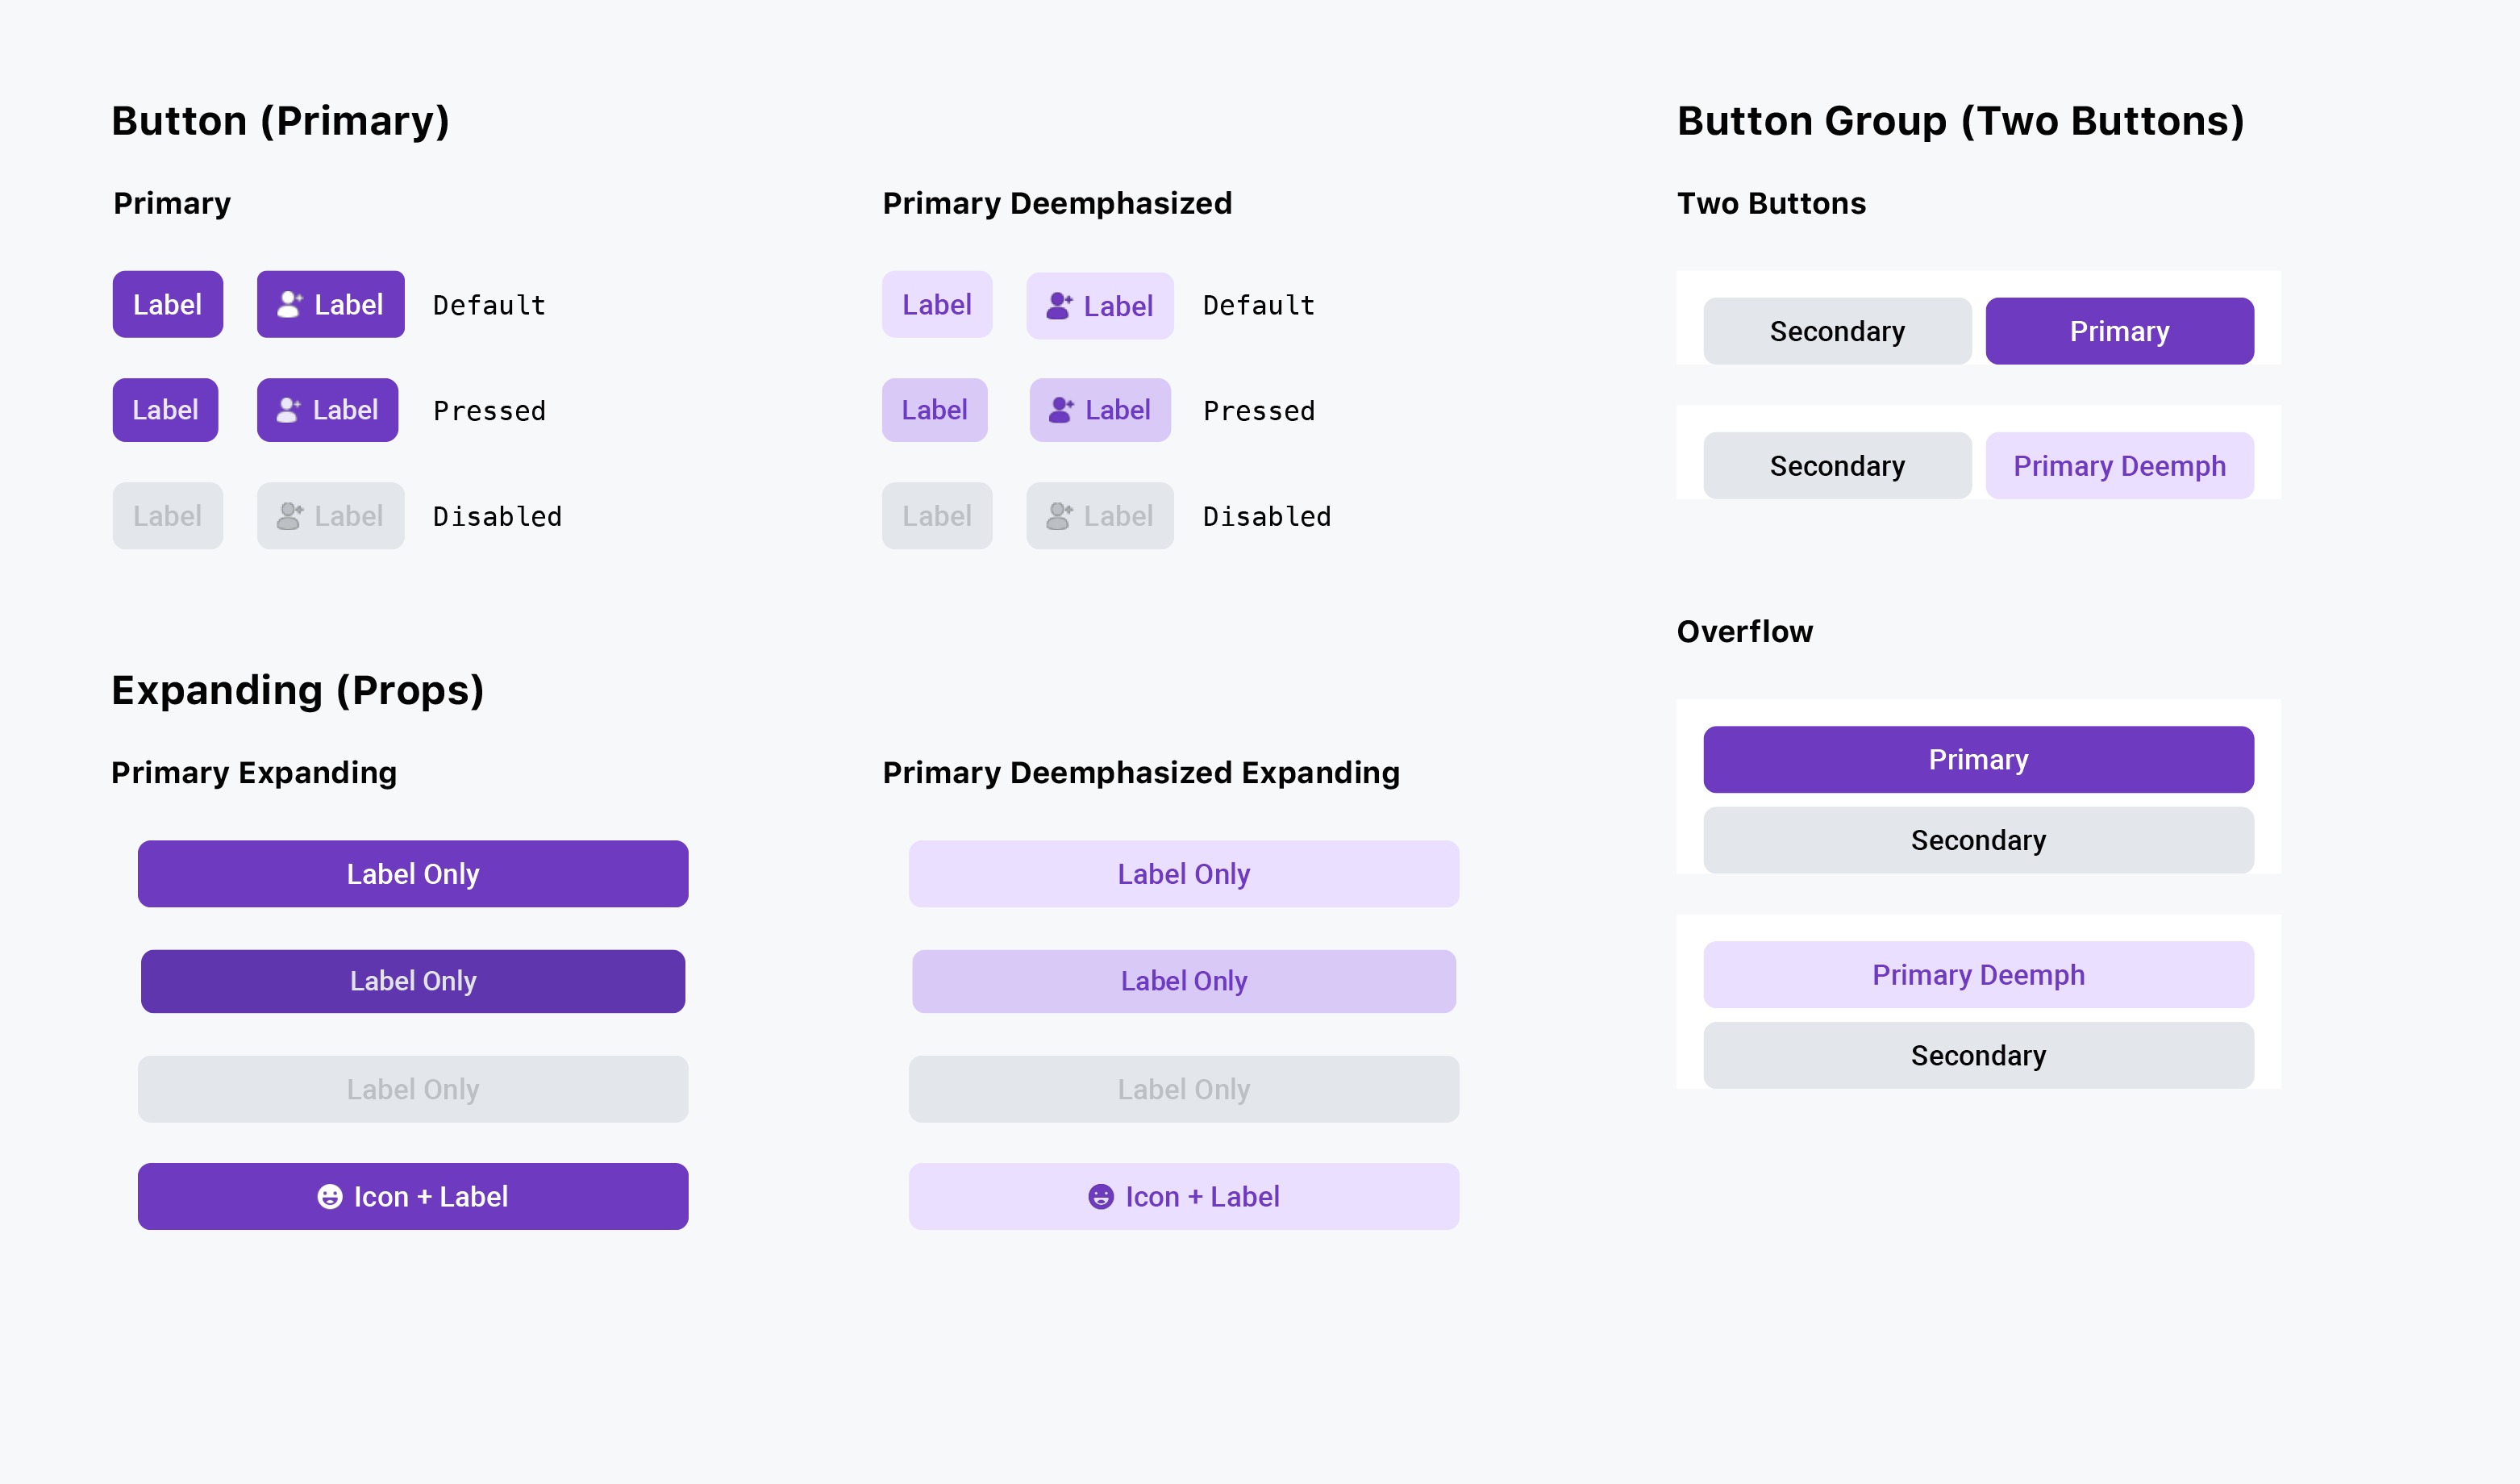Click full-width Primary button under Overflow
The height and width of the screenshot is (1484, 2520).
pos(1978,760)
